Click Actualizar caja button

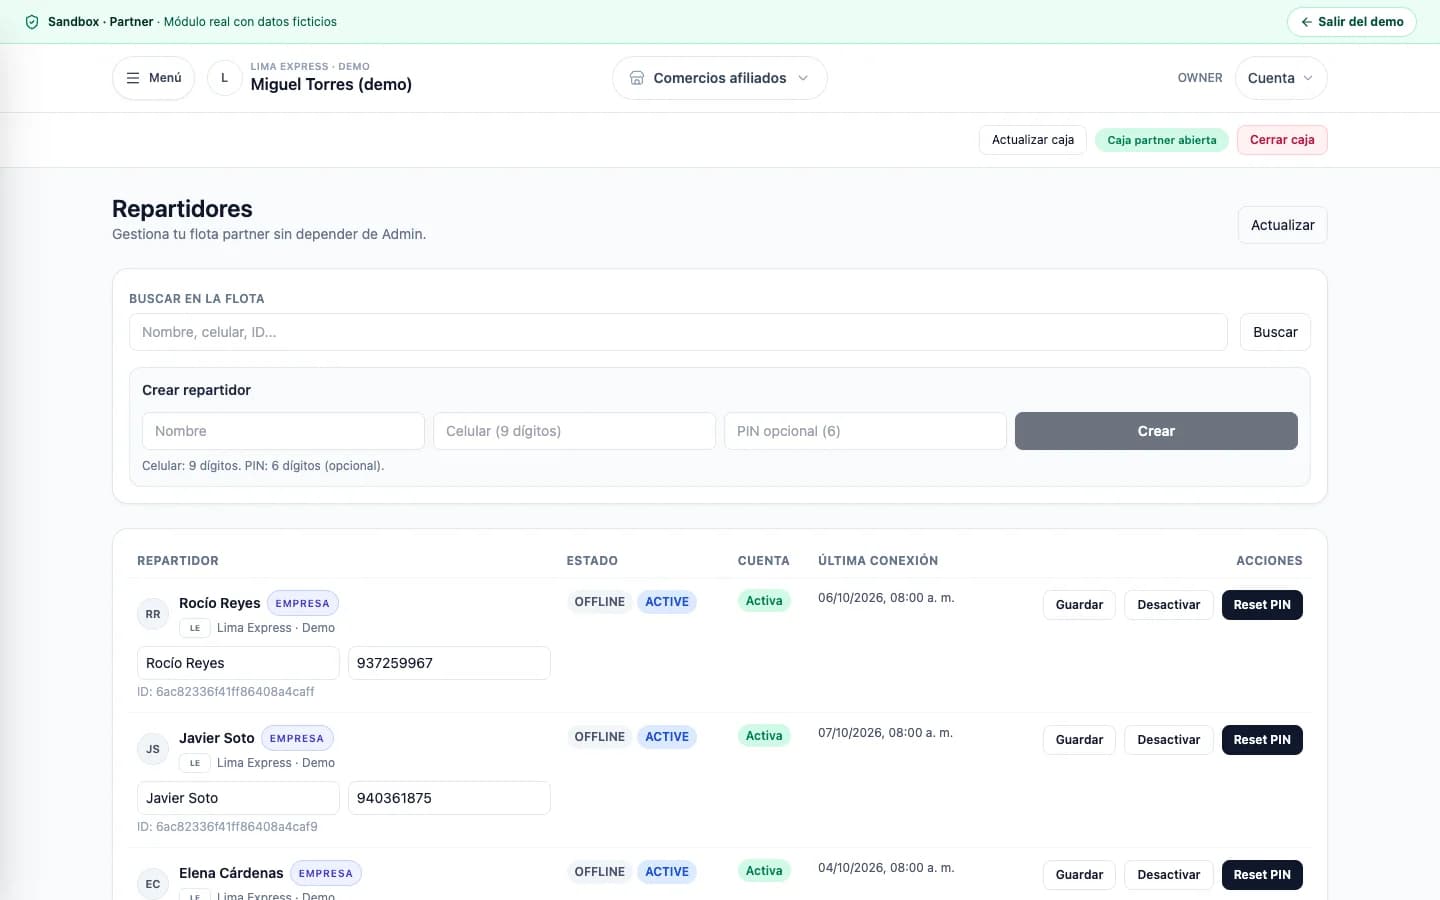click(x=1033, y=140)
